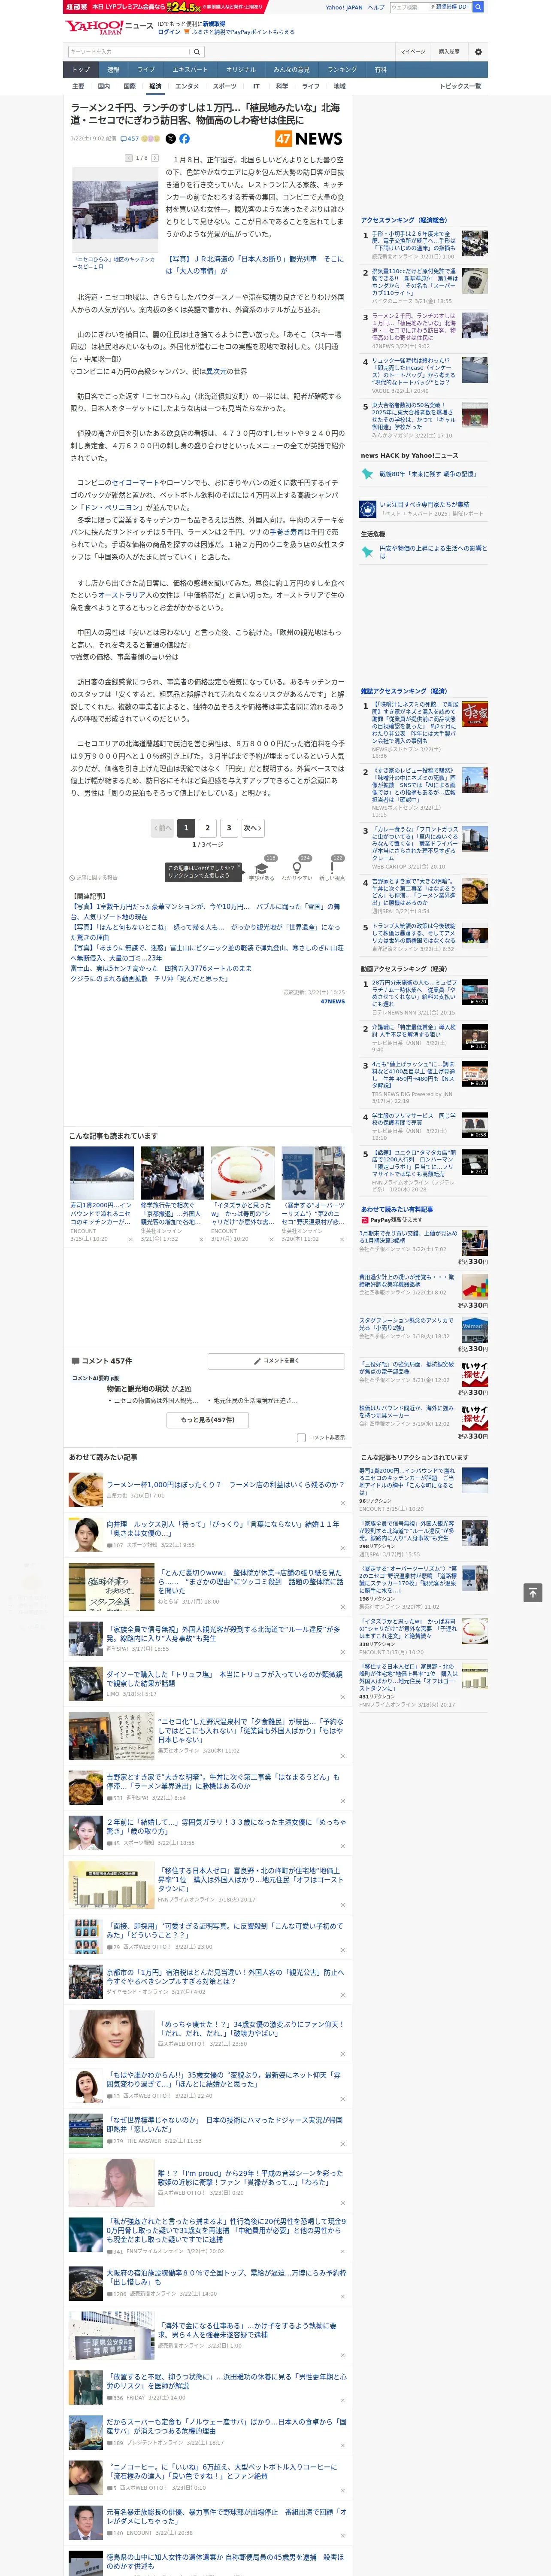Dismiss the 'オーバーツーリズム' Nozawa Onsen card
Screen dimensions: 551x2576
pyautogui.click(x=342, y=1239)
